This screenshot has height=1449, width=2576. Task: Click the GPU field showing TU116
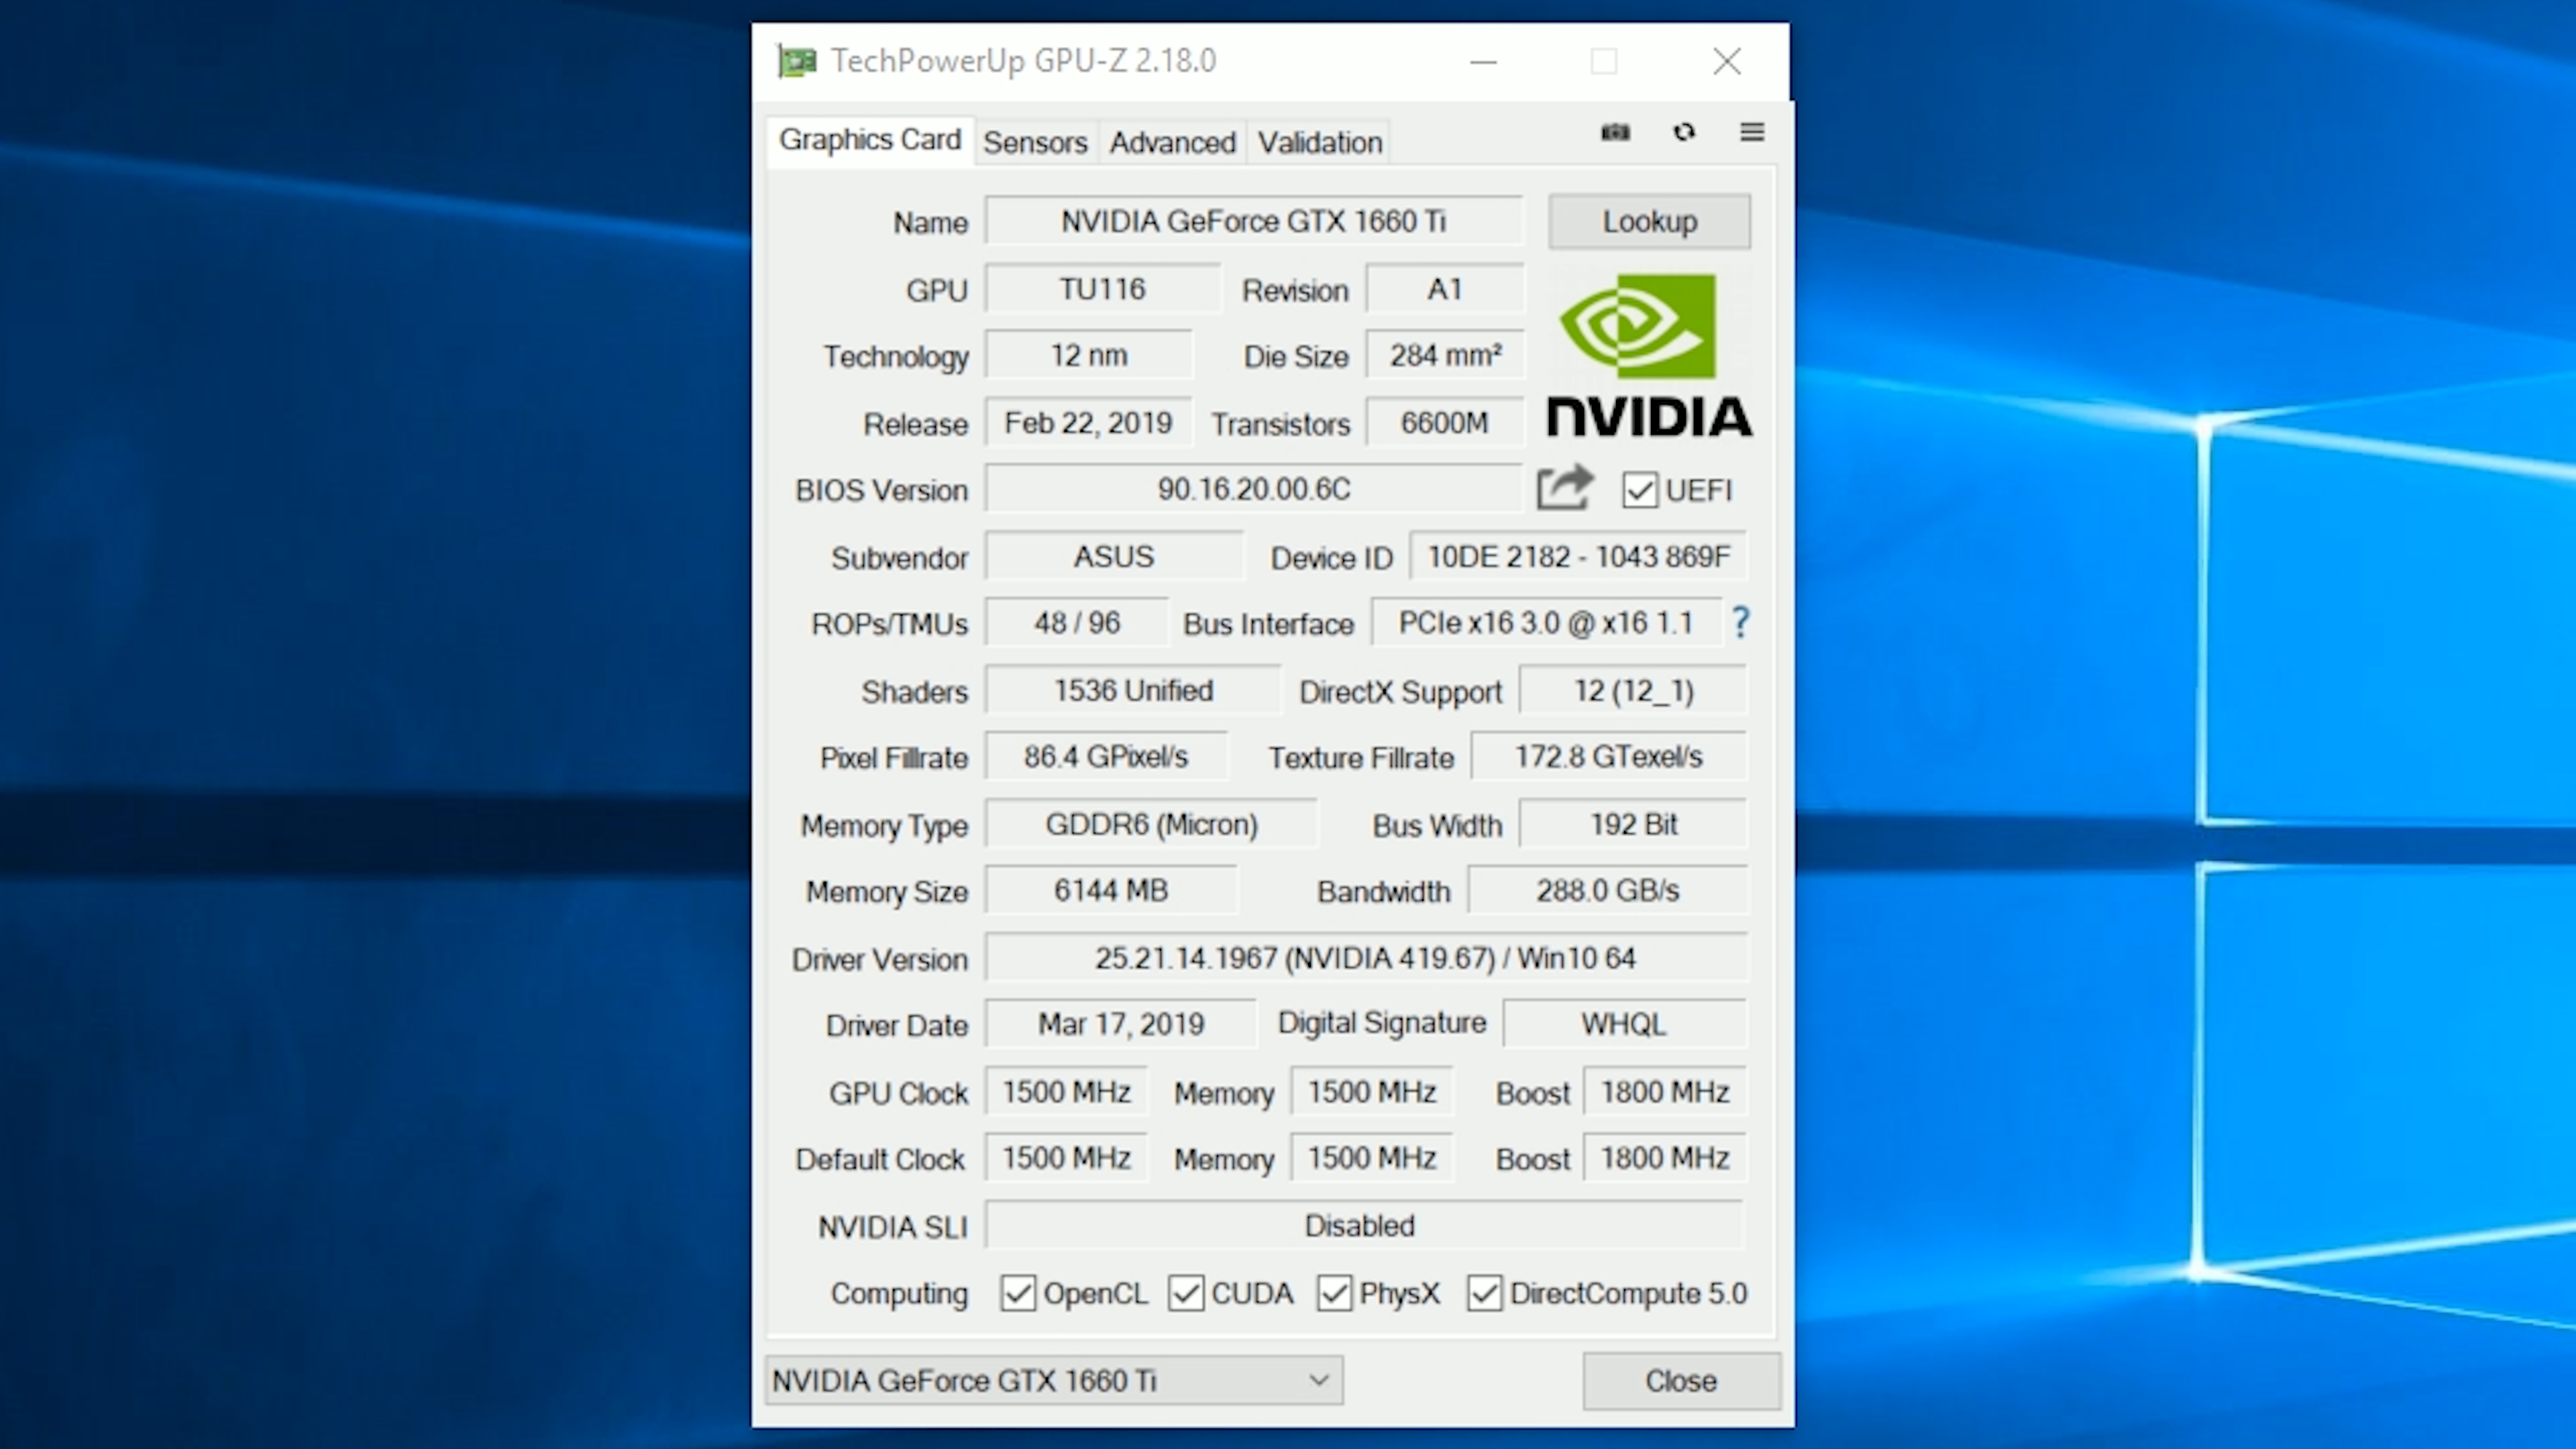(x=1102, y=289)
